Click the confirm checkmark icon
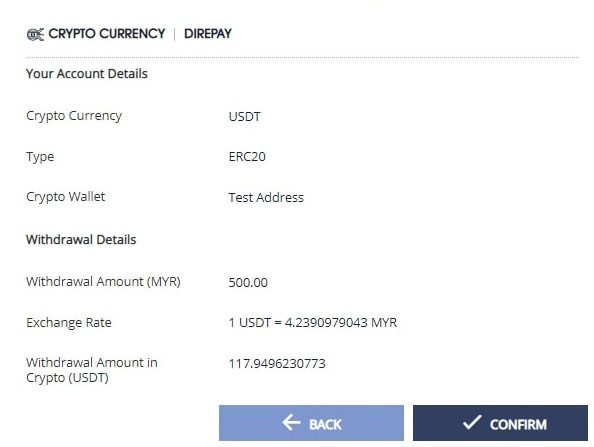Image resolution: width=594 pixels, height=447 pixels. pyautogui.click(x=472, y=422)
